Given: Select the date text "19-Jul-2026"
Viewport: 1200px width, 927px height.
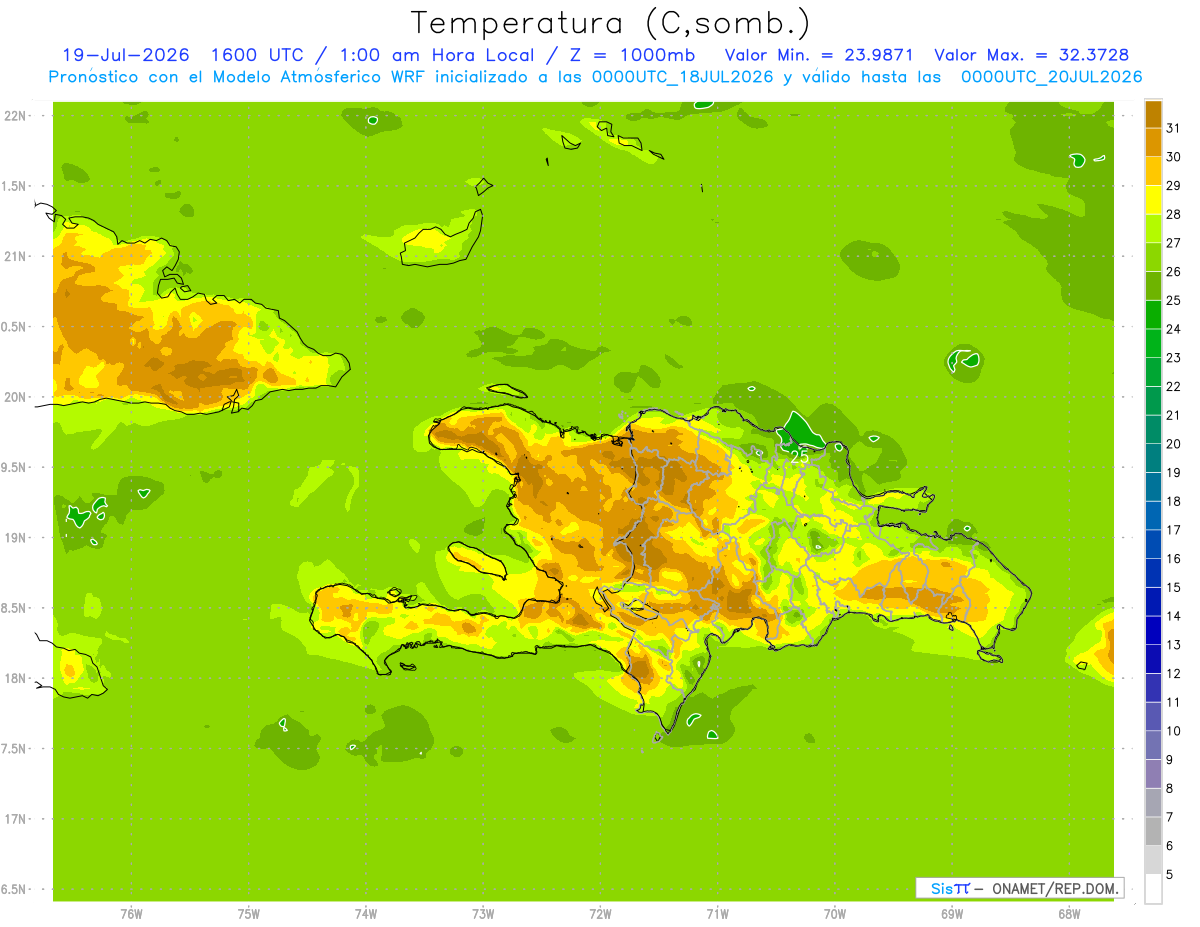Looking at the screenshot, I should (x=125, y=55).
